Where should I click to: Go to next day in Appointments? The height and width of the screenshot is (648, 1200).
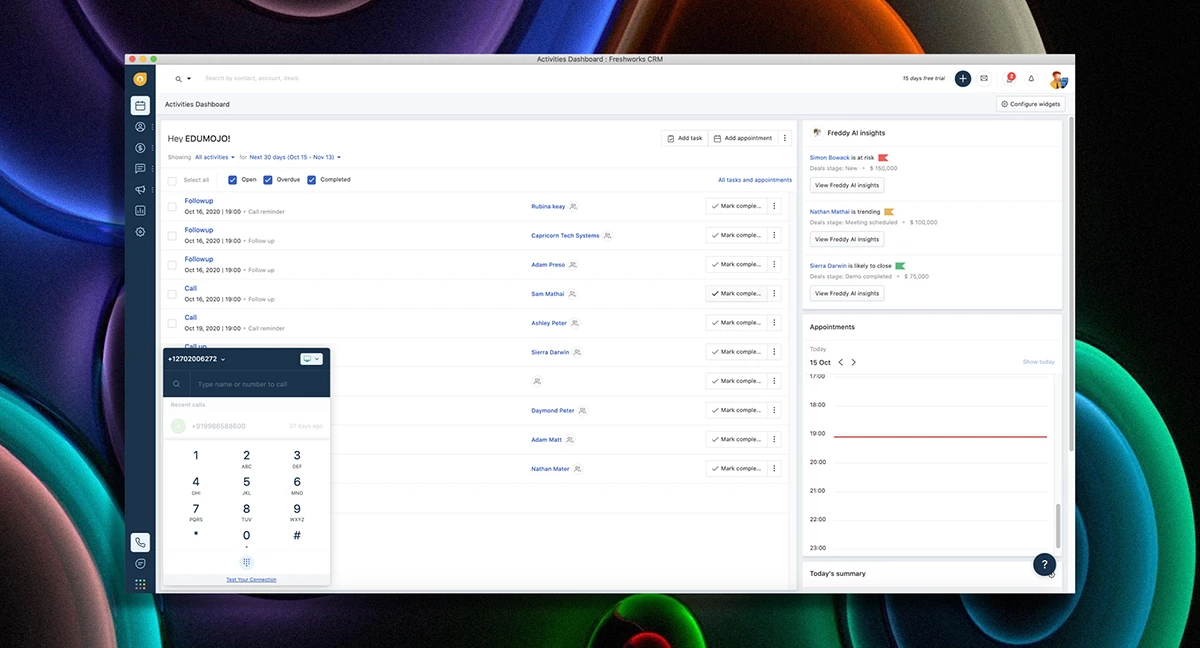(x=853, y=362)
